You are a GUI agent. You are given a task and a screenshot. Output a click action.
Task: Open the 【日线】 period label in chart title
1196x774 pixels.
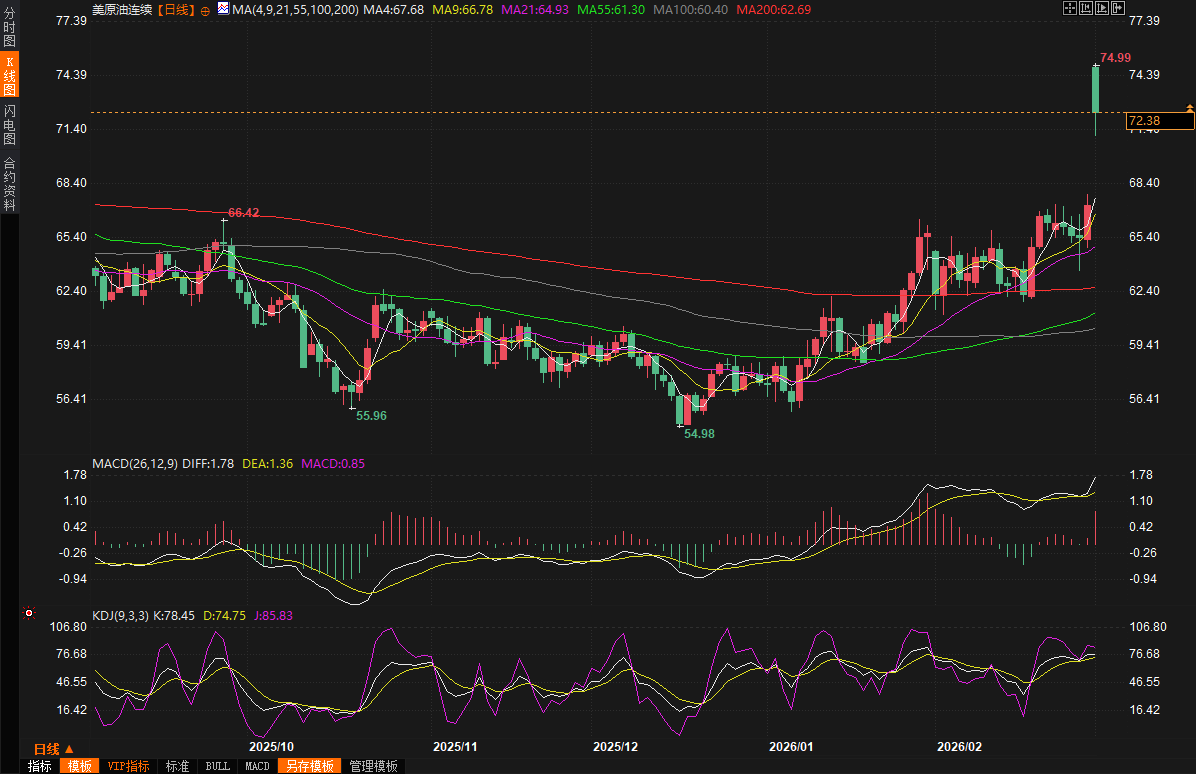coord(177,9)
